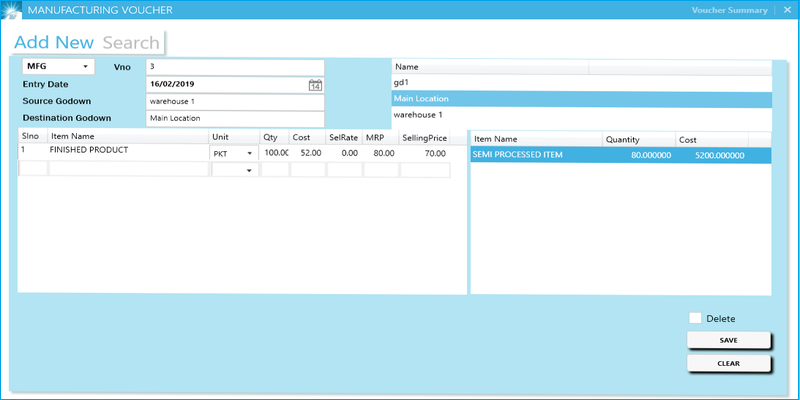800x400 pixels.
Task: Click the Cost header in right grid
Action: pos(712,139)
